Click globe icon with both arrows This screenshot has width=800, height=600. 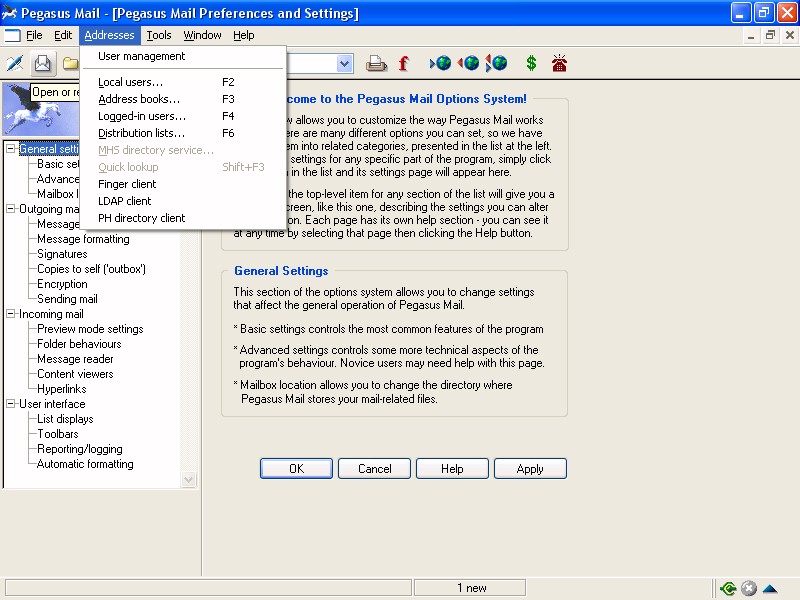(496, 63)
